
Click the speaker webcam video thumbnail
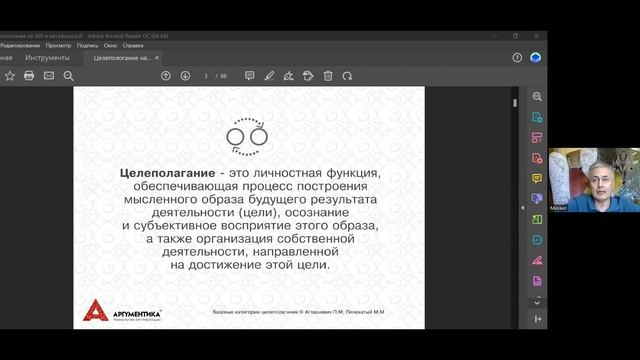coord(594,180)
